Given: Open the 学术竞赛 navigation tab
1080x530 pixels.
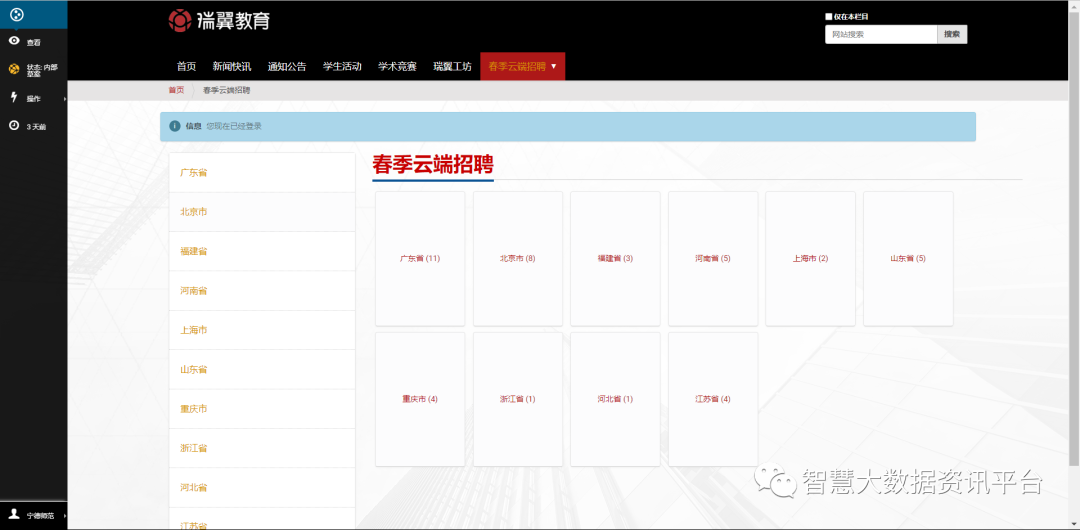Looking at the screenshot, I should 397,67.
